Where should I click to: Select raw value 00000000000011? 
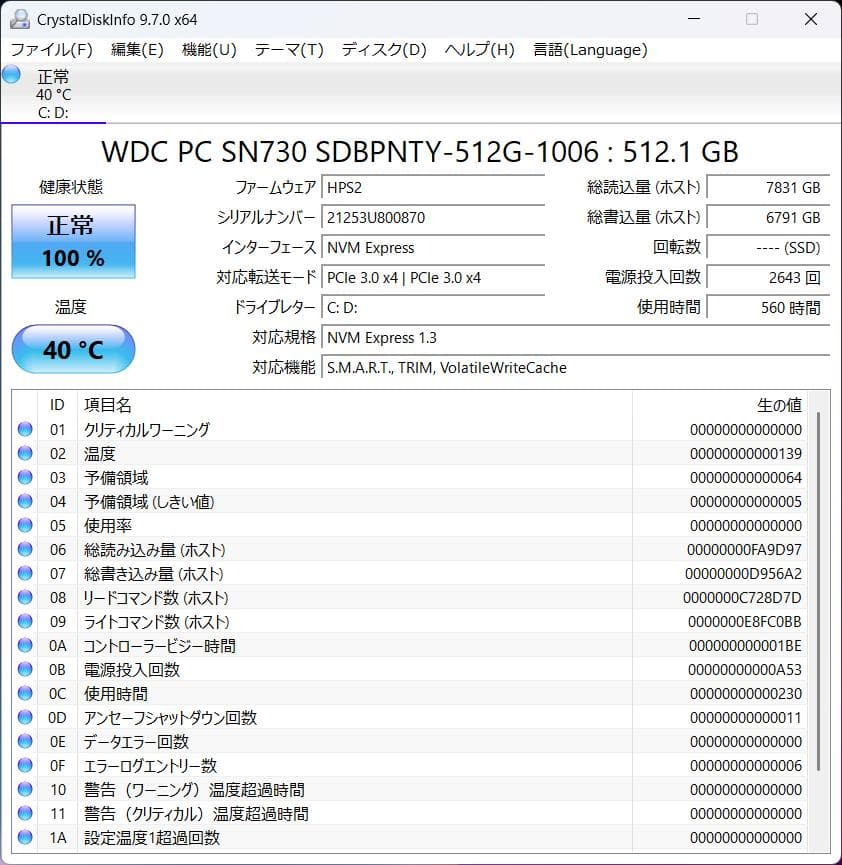click(x=746, y=718)
